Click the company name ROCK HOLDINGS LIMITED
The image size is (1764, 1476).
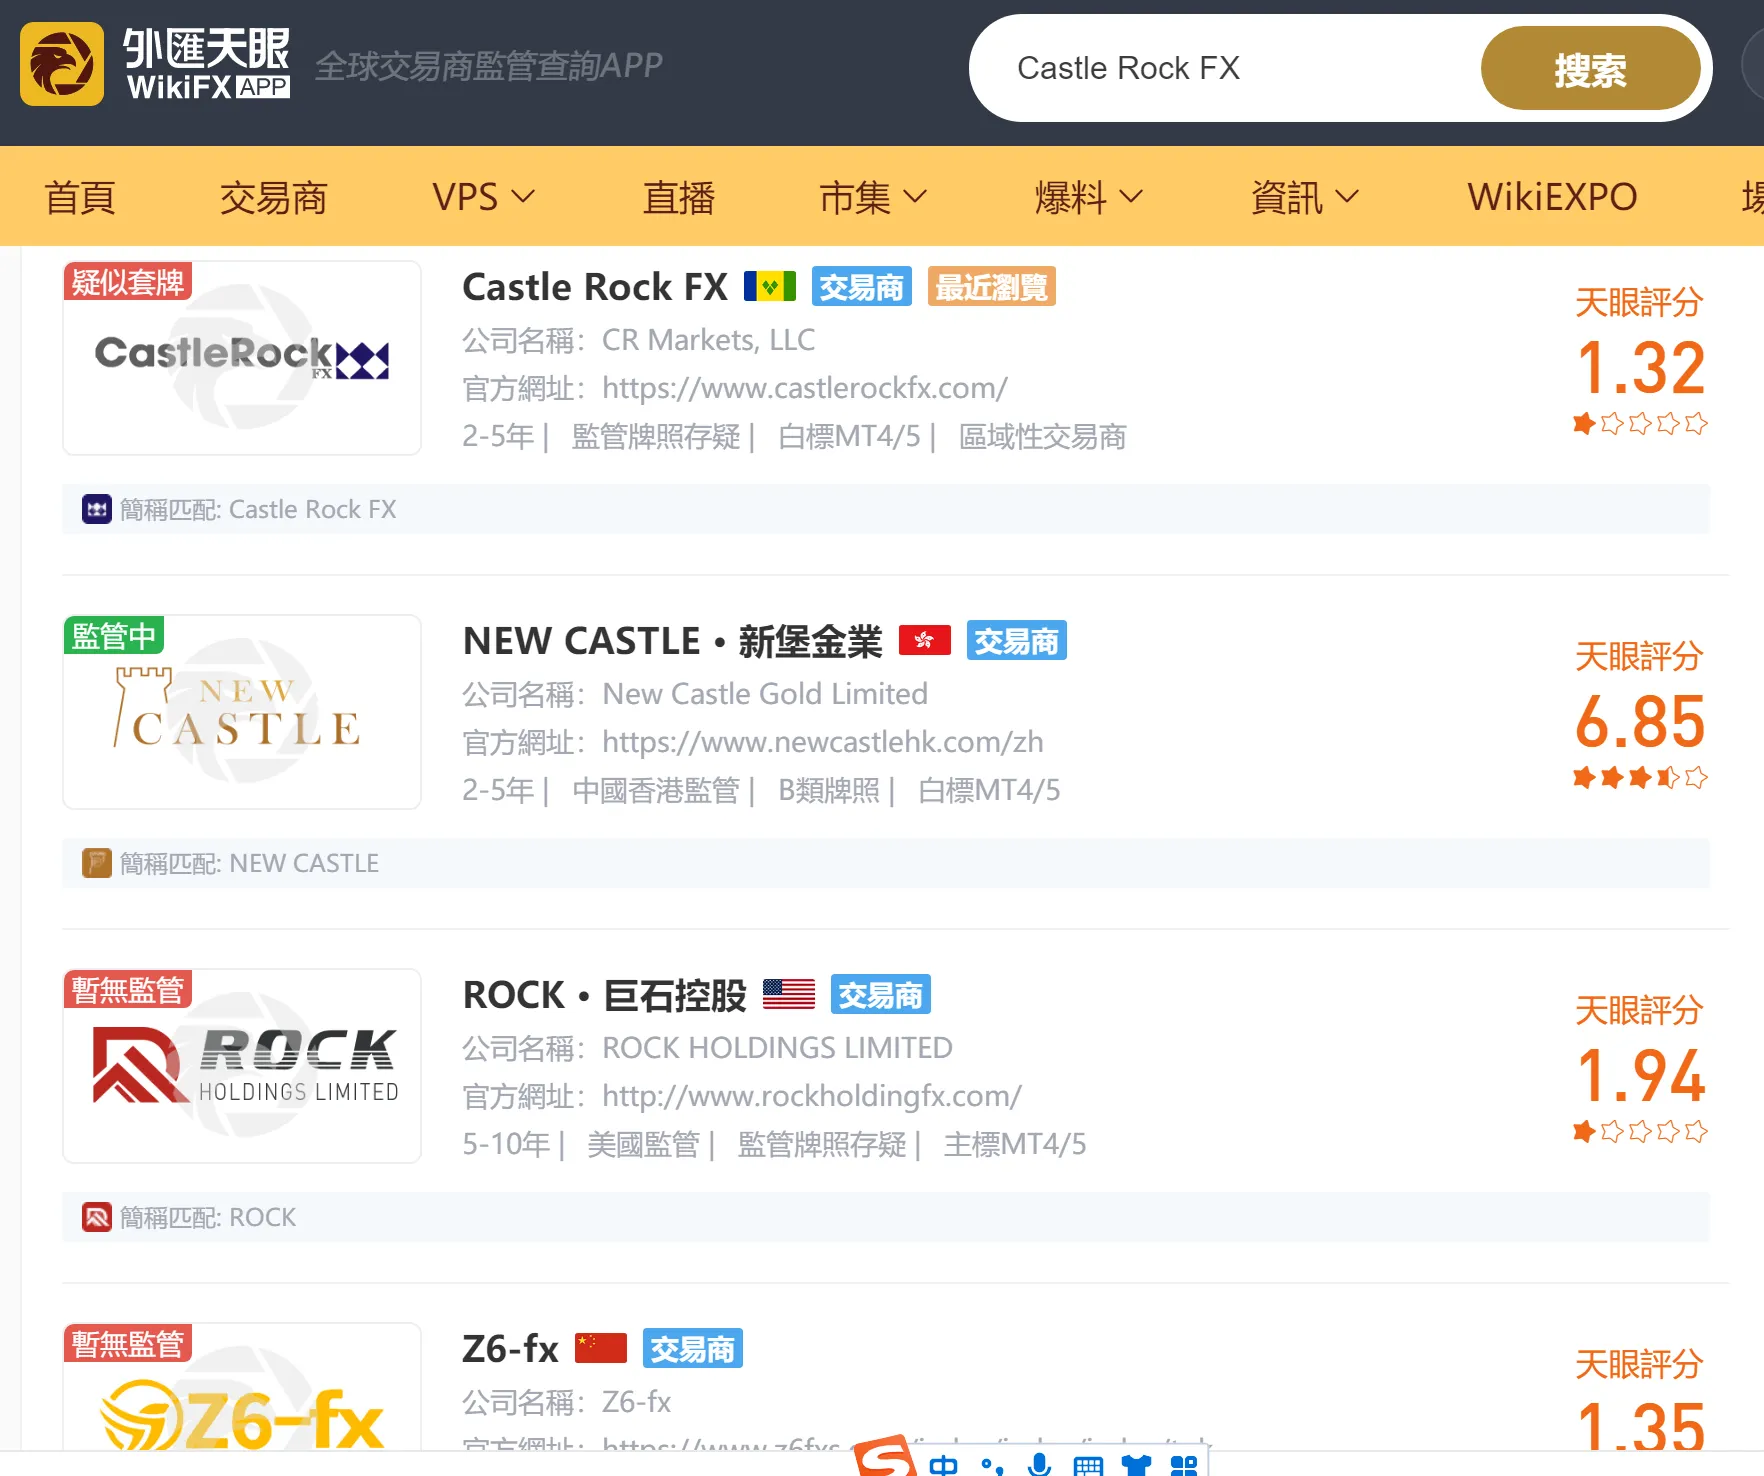(x=777, y=1048)
